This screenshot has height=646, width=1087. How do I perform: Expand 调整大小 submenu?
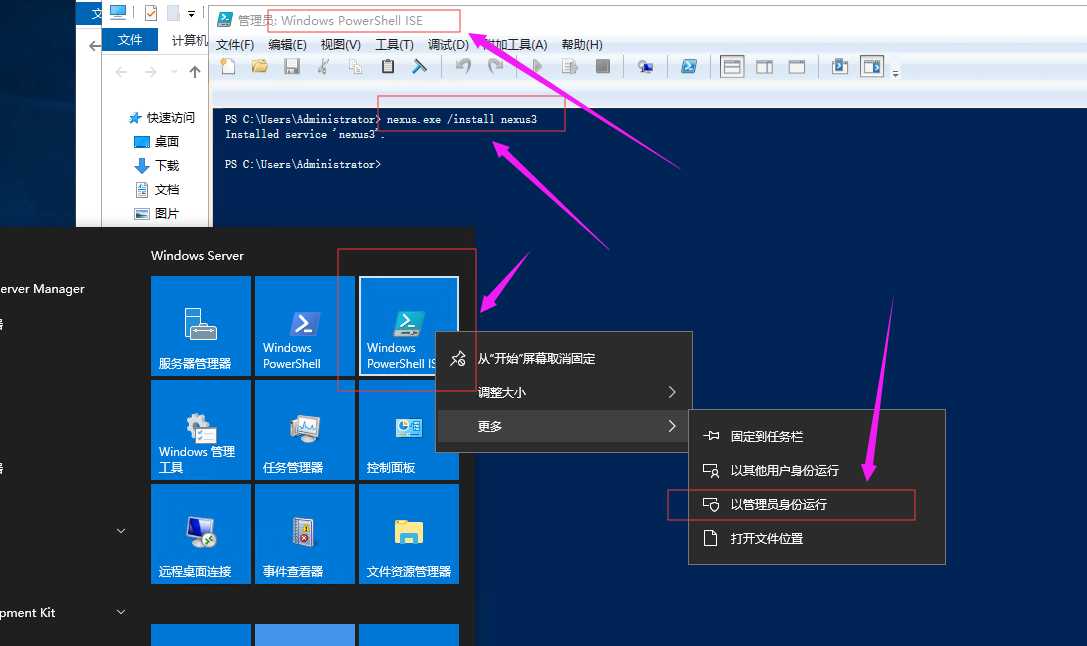pos(564,392)
